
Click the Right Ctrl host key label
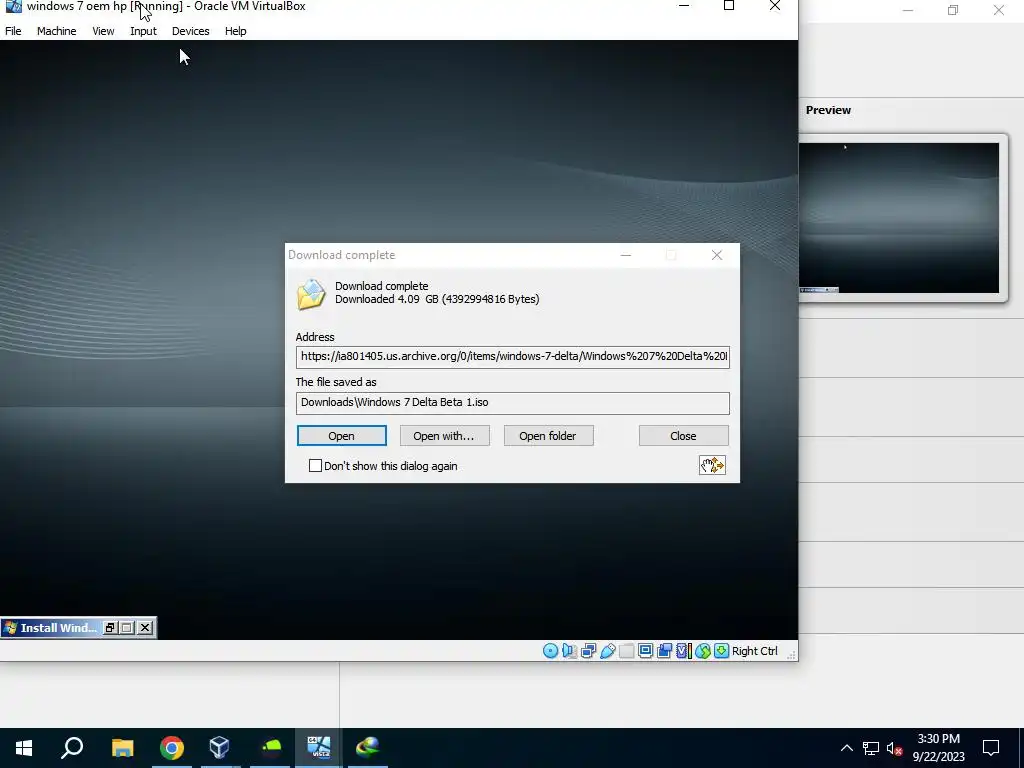[754, 650]
